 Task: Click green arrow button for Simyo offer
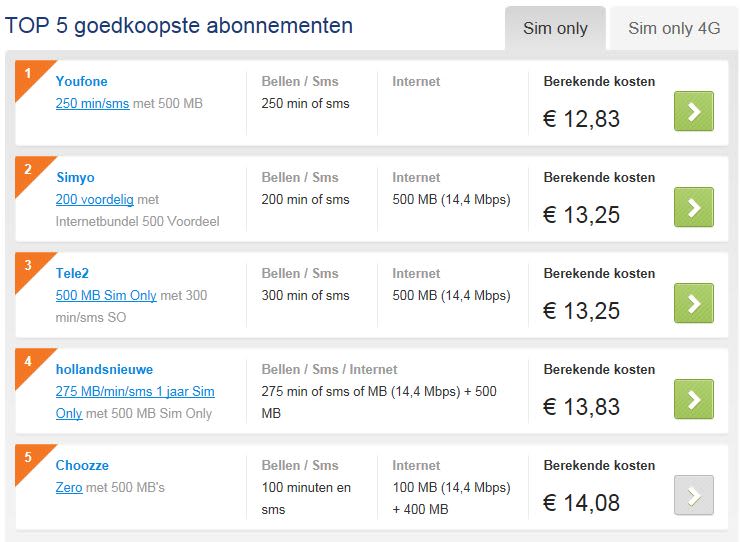[694, 207]
